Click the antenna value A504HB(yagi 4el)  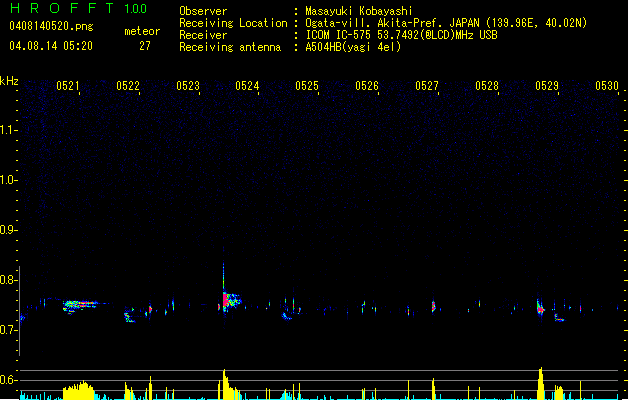pos(353,47)
